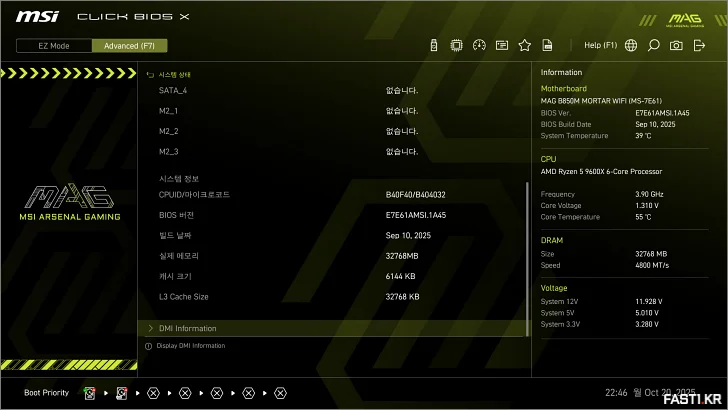Viewport: 728px width, 410px height.
Task: Select the M2_1 row
Action: pyautogui.click(x=333, y=111)
